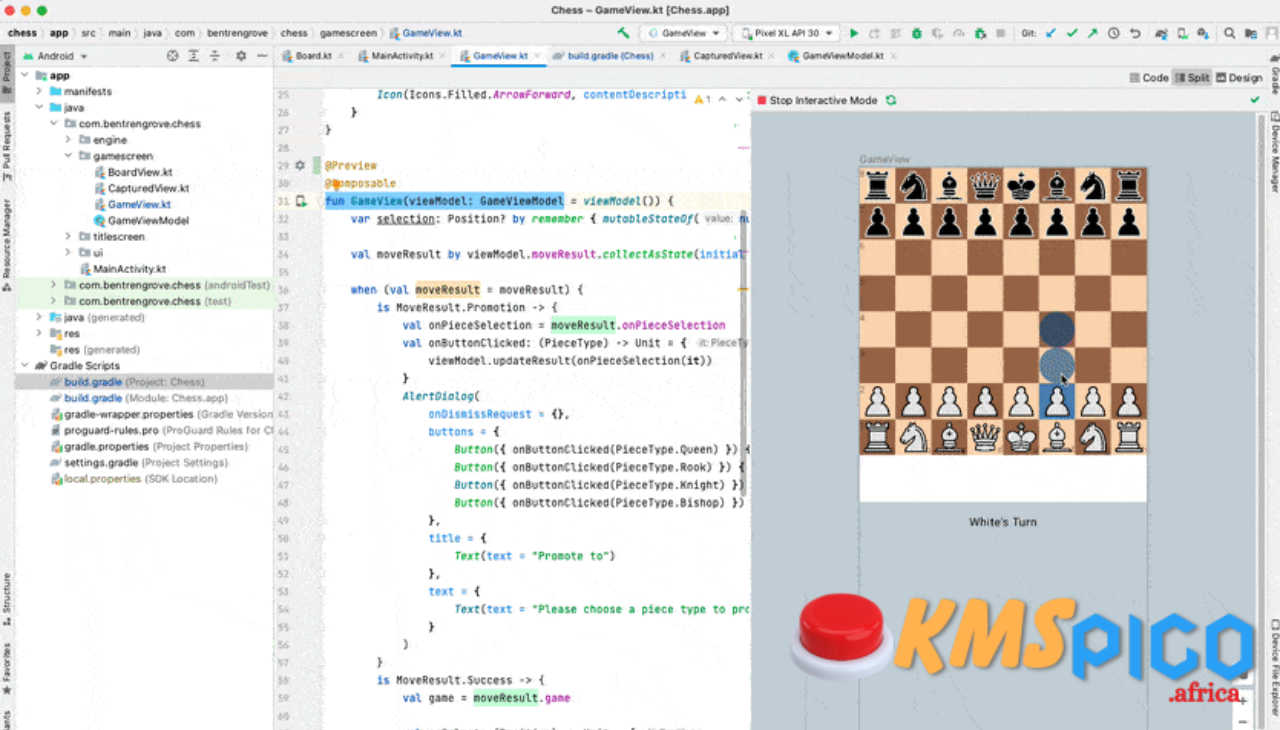Screen dimensions: 1280x730
Task: Select the white king on the preview board
Action: pyautogui.click(x=1020, y=436)
